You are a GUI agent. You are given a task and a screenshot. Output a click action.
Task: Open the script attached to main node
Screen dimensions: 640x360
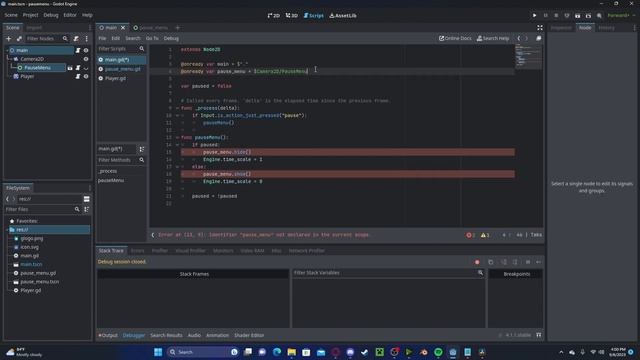click(78, 50)
